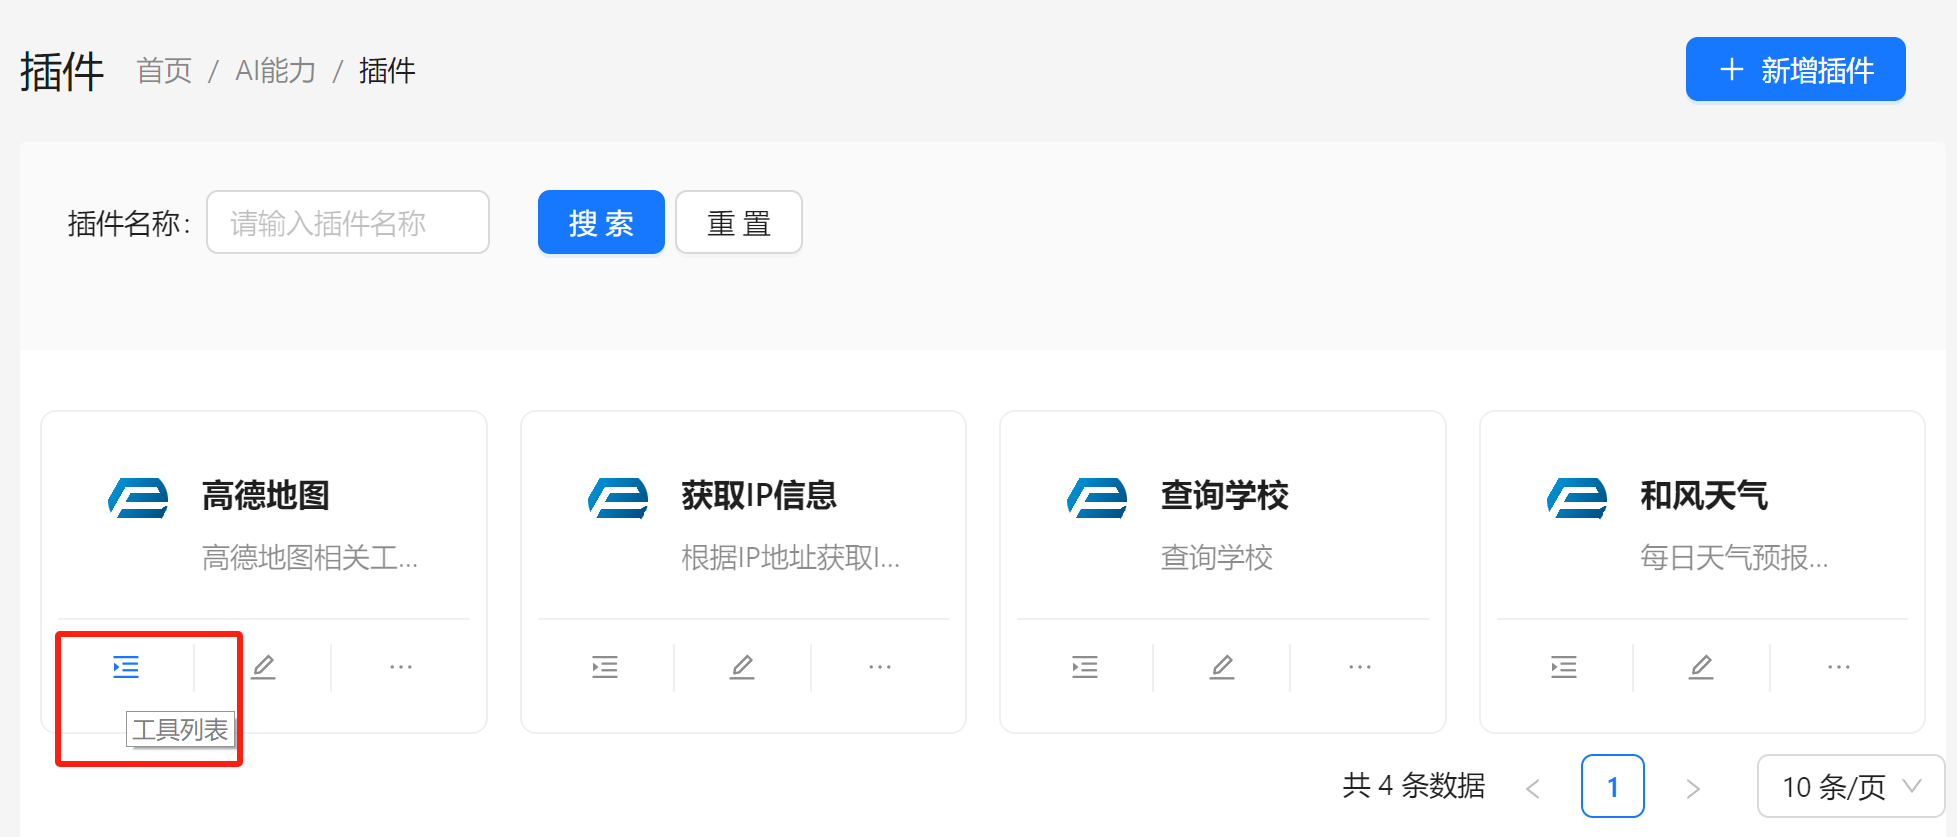Expand more options for 和风天气 card
Screen dimensions: 1957x837
coord(1838,667)
